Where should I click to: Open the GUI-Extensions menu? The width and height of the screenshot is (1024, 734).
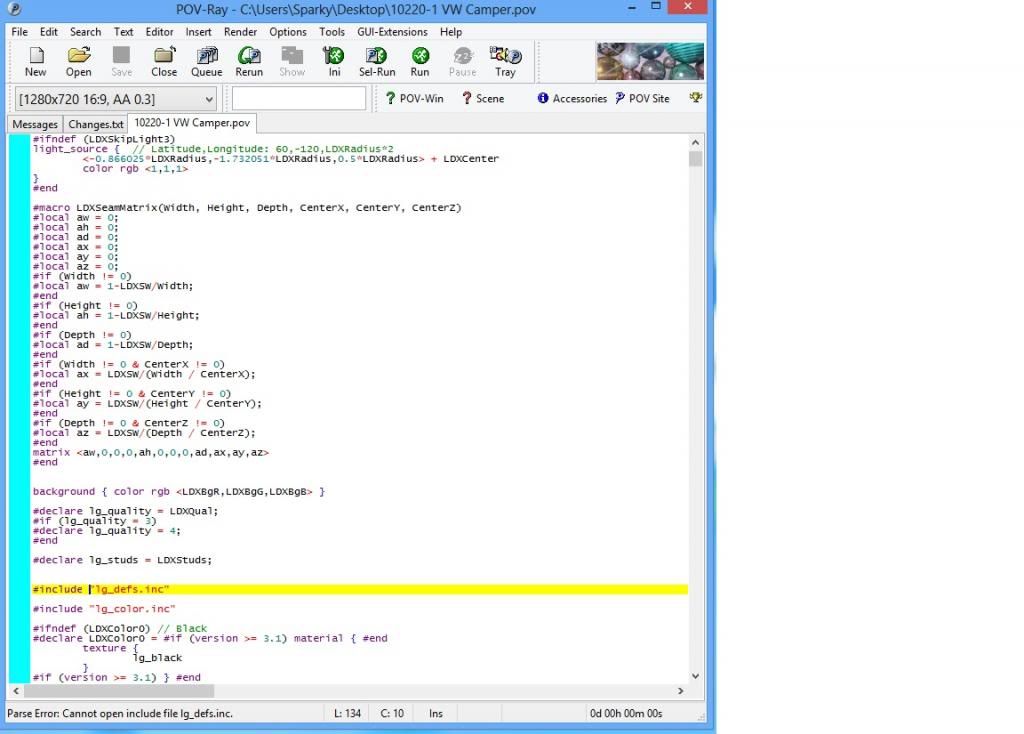[392, 32]
